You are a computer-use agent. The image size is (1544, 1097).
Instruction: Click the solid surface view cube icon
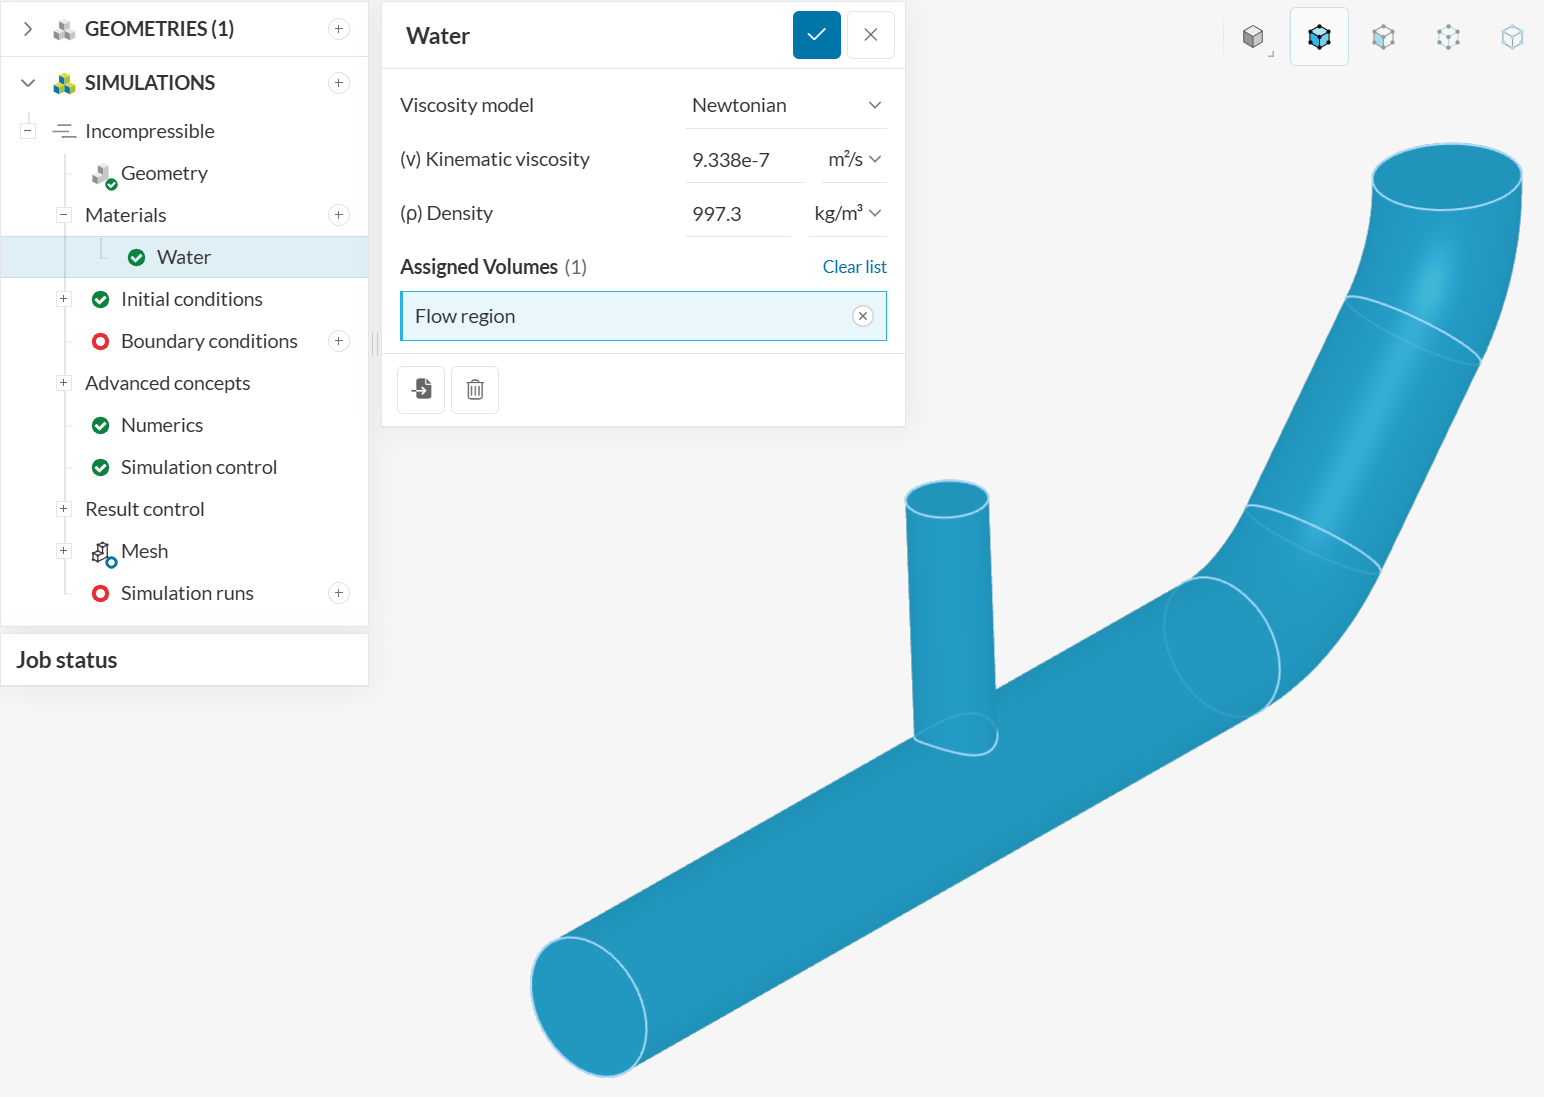pos(1253,37)
